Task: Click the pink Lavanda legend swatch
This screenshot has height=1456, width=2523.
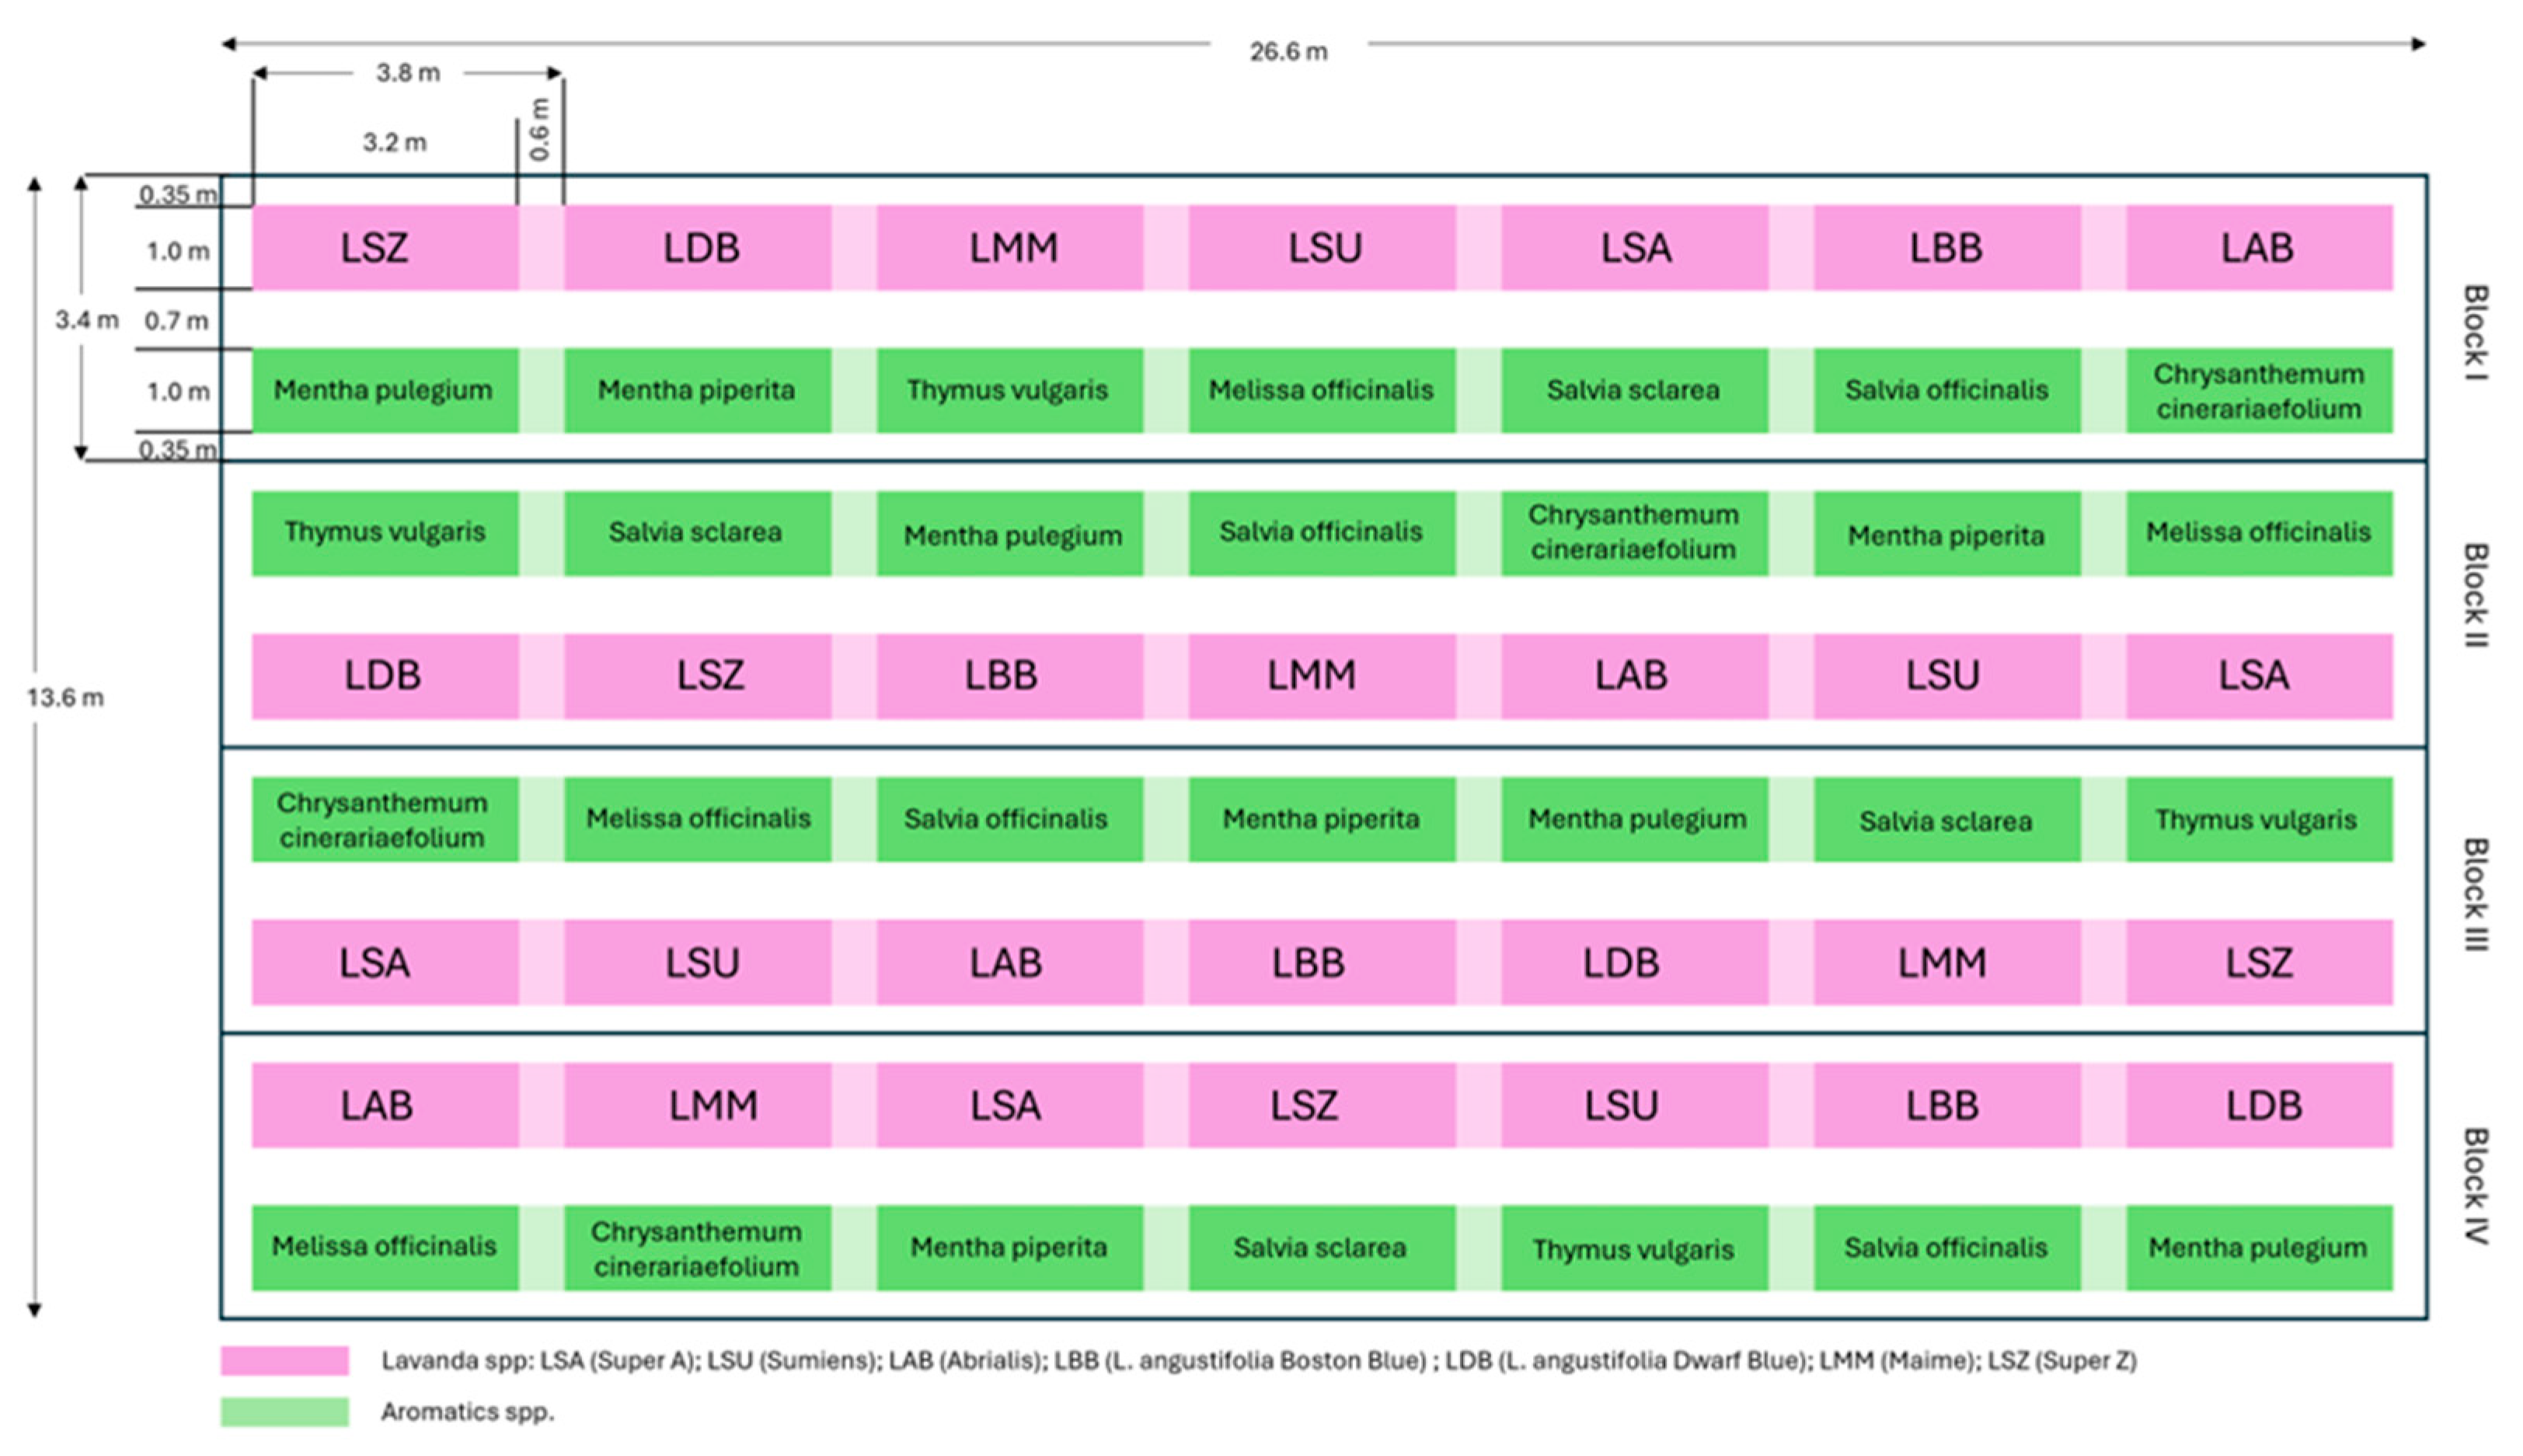Action: [x=284, y=1360]
